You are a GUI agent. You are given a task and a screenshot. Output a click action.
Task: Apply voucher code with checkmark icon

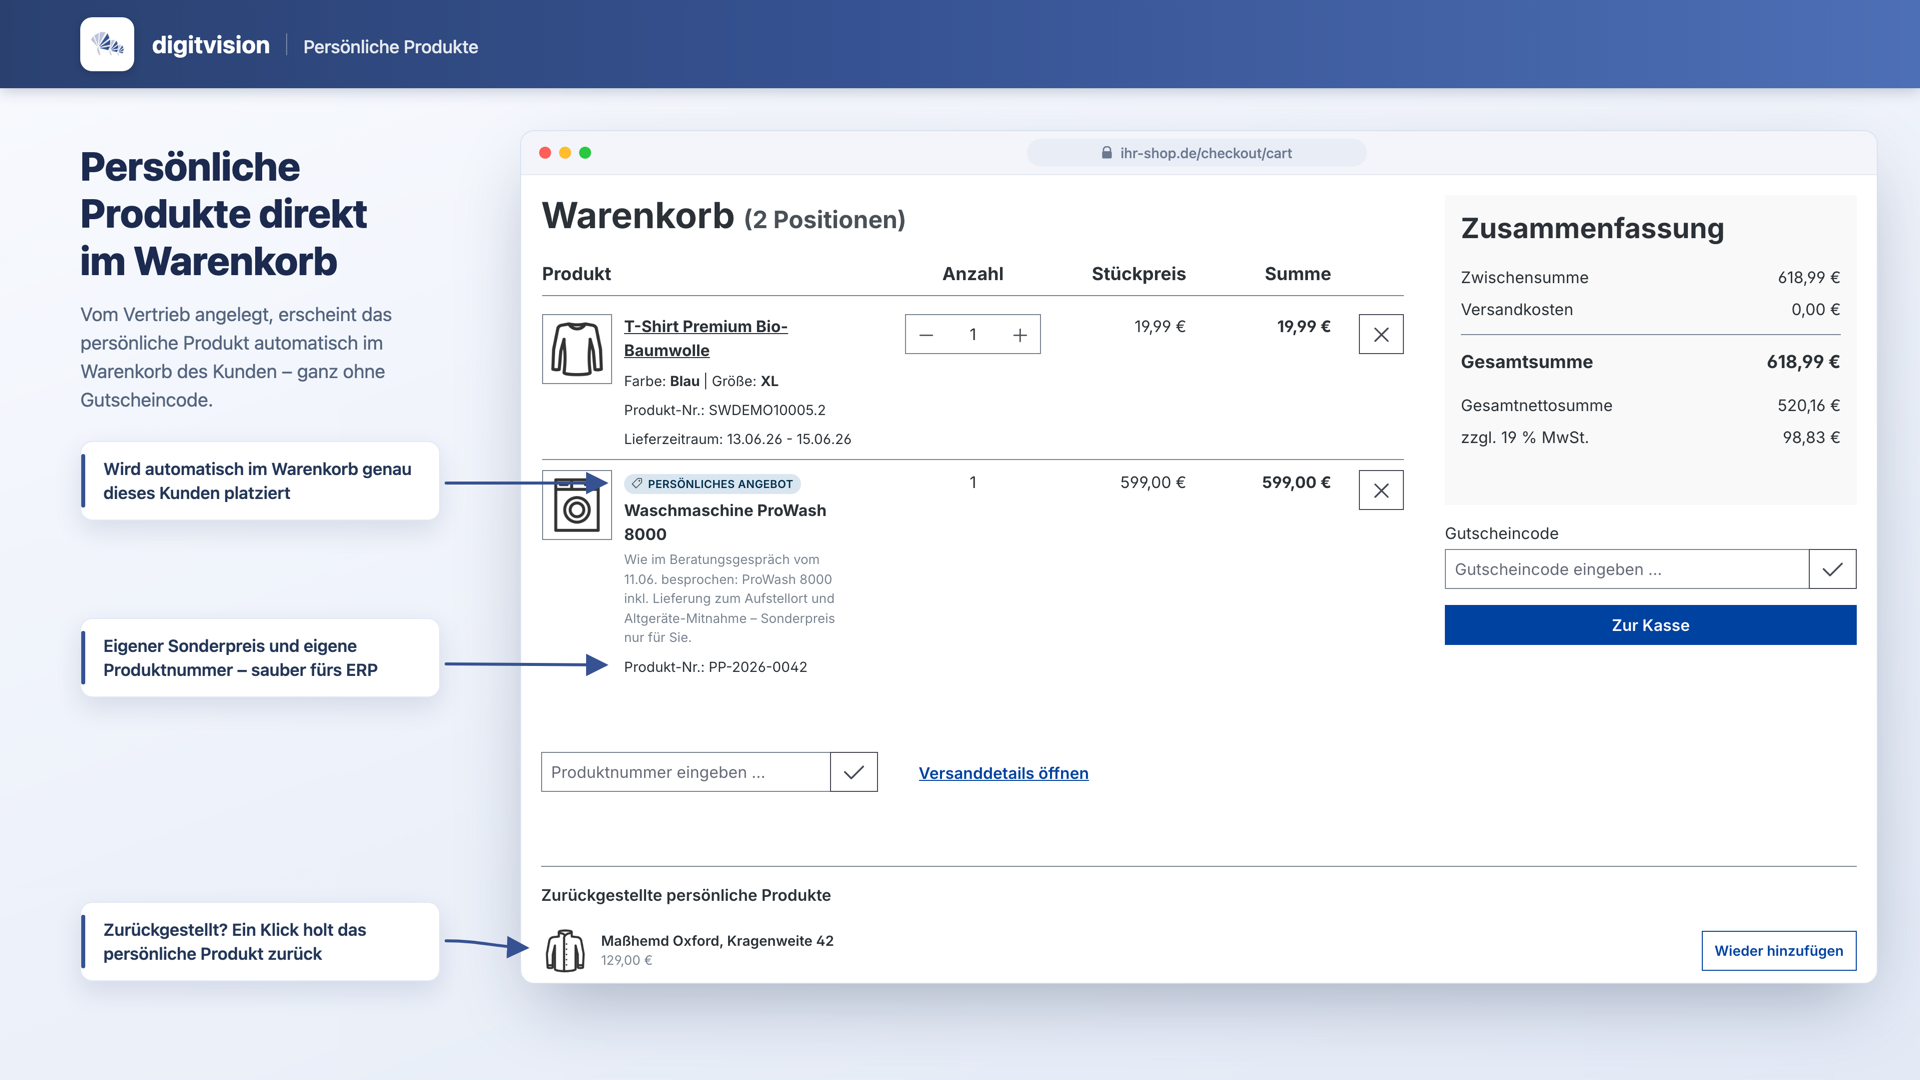(1832, 569)
